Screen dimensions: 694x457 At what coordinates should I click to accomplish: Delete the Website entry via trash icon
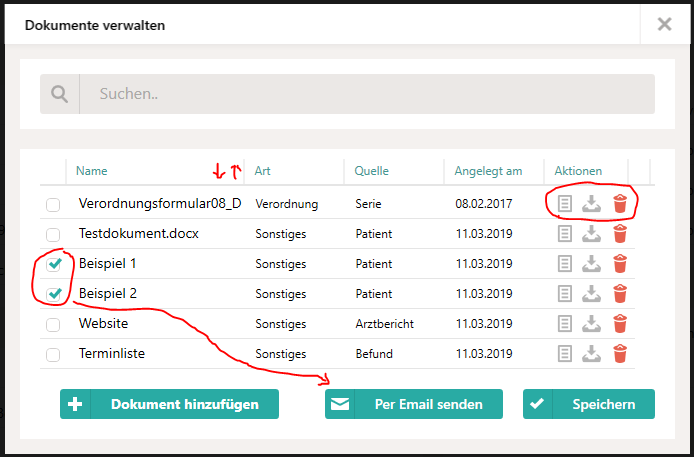[620, 323]
